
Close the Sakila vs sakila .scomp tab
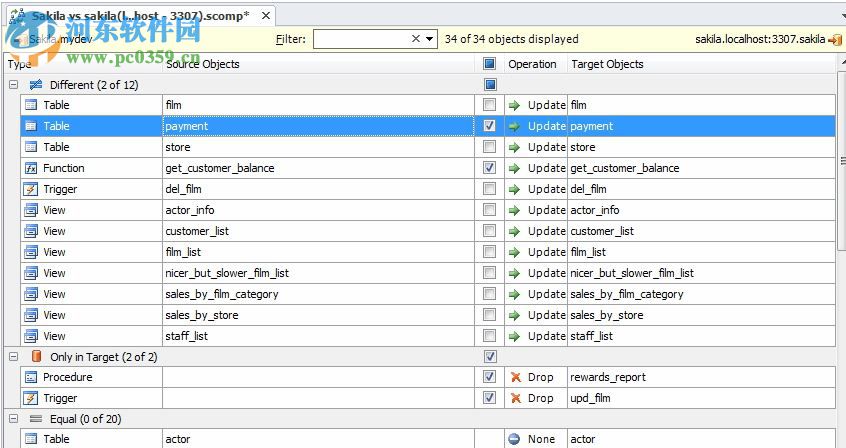[x=266, y=16]
